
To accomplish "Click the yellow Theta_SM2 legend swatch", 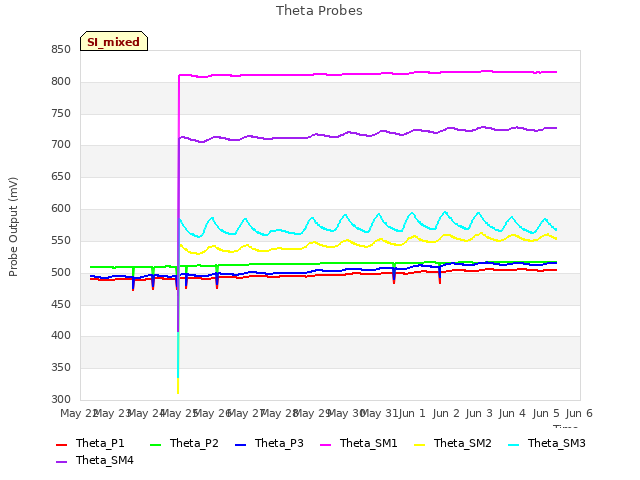I will [x=420, y=444].
